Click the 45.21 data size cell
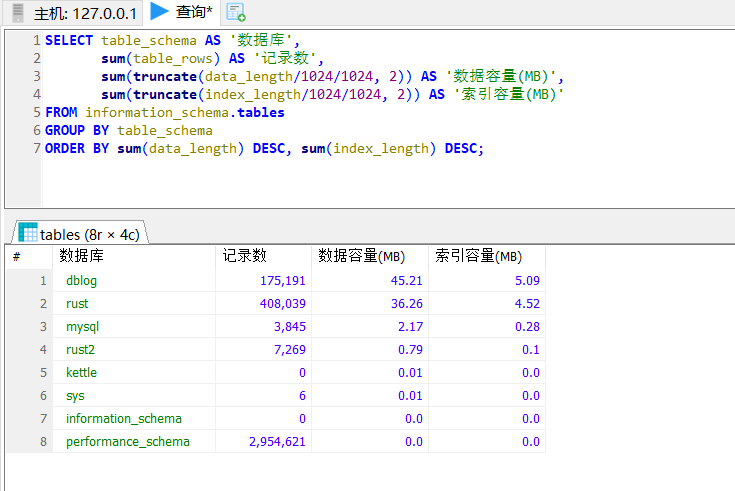735x491 pixels. [370, 280]
